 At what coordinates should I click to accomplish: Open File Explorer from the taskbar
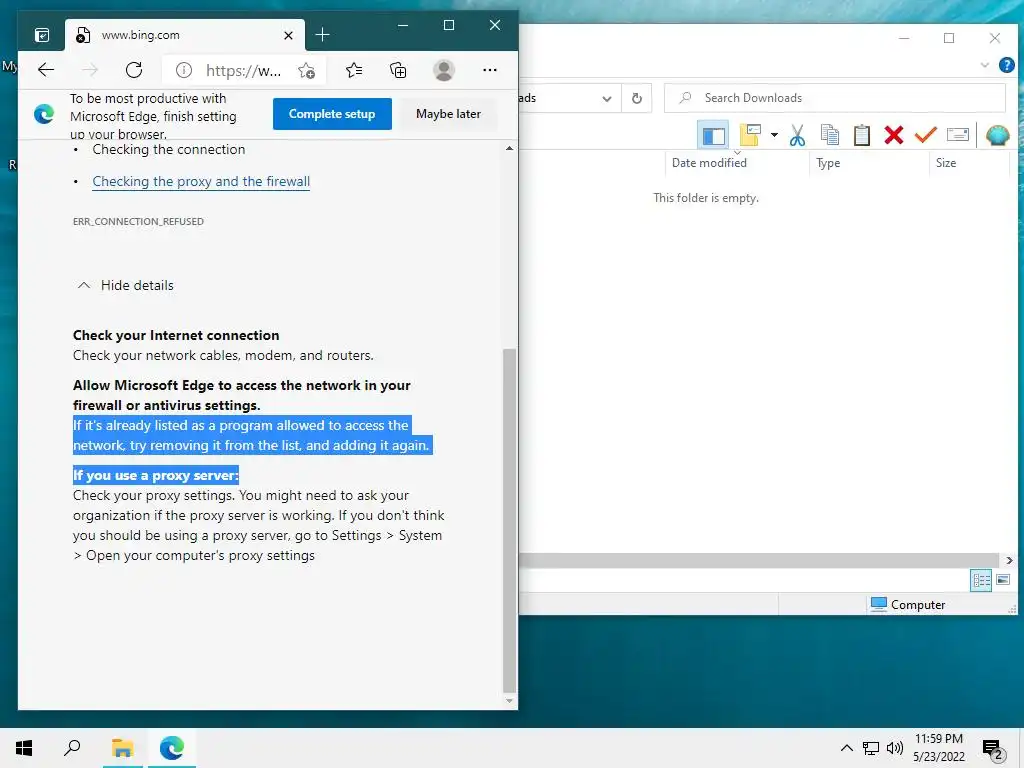click(122, 748)
